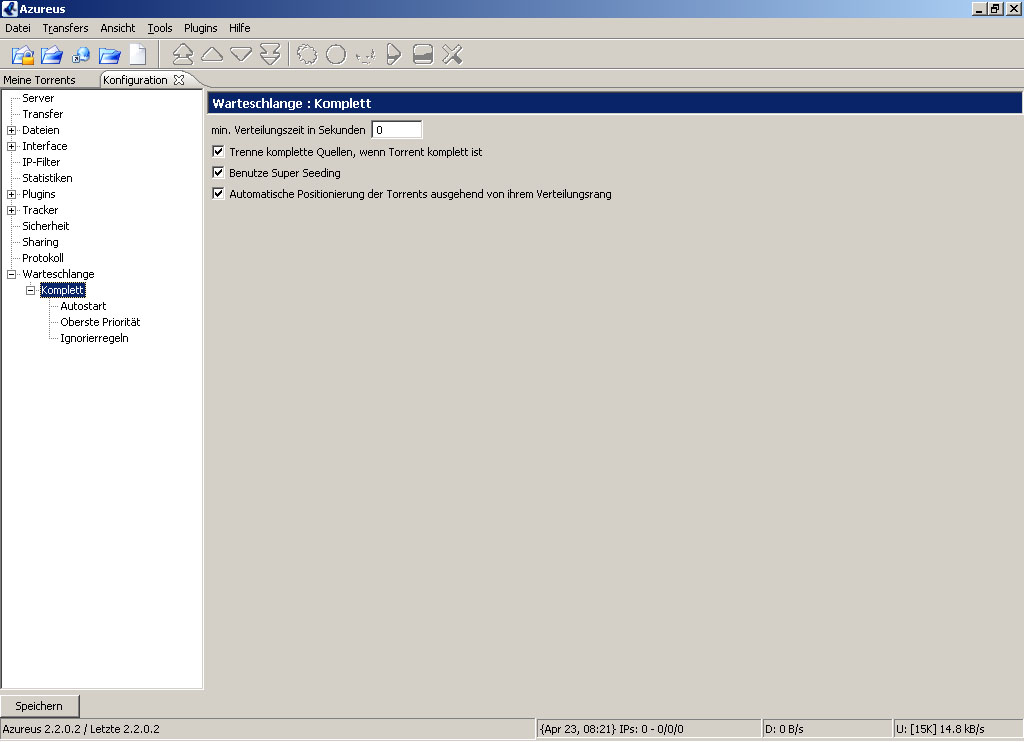Click the jagged circle toolbar icon

pyautogui.click(x=307, y=54)
